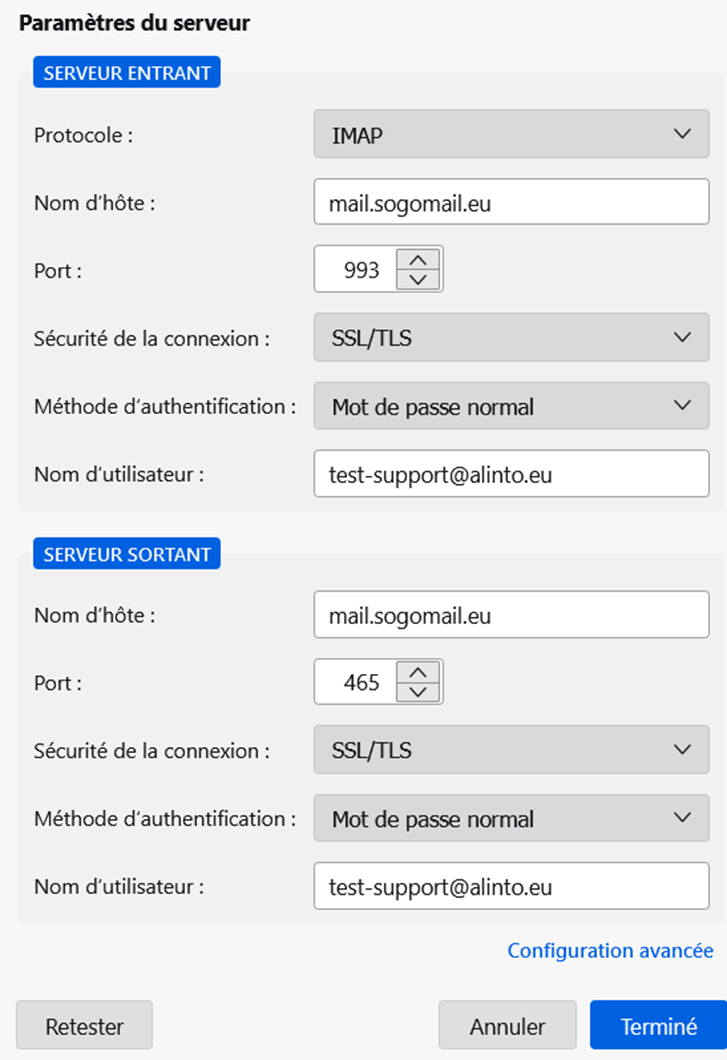
Task: Open incoming Sécurité de la connexion dropdown
Action: coord(511,338)
